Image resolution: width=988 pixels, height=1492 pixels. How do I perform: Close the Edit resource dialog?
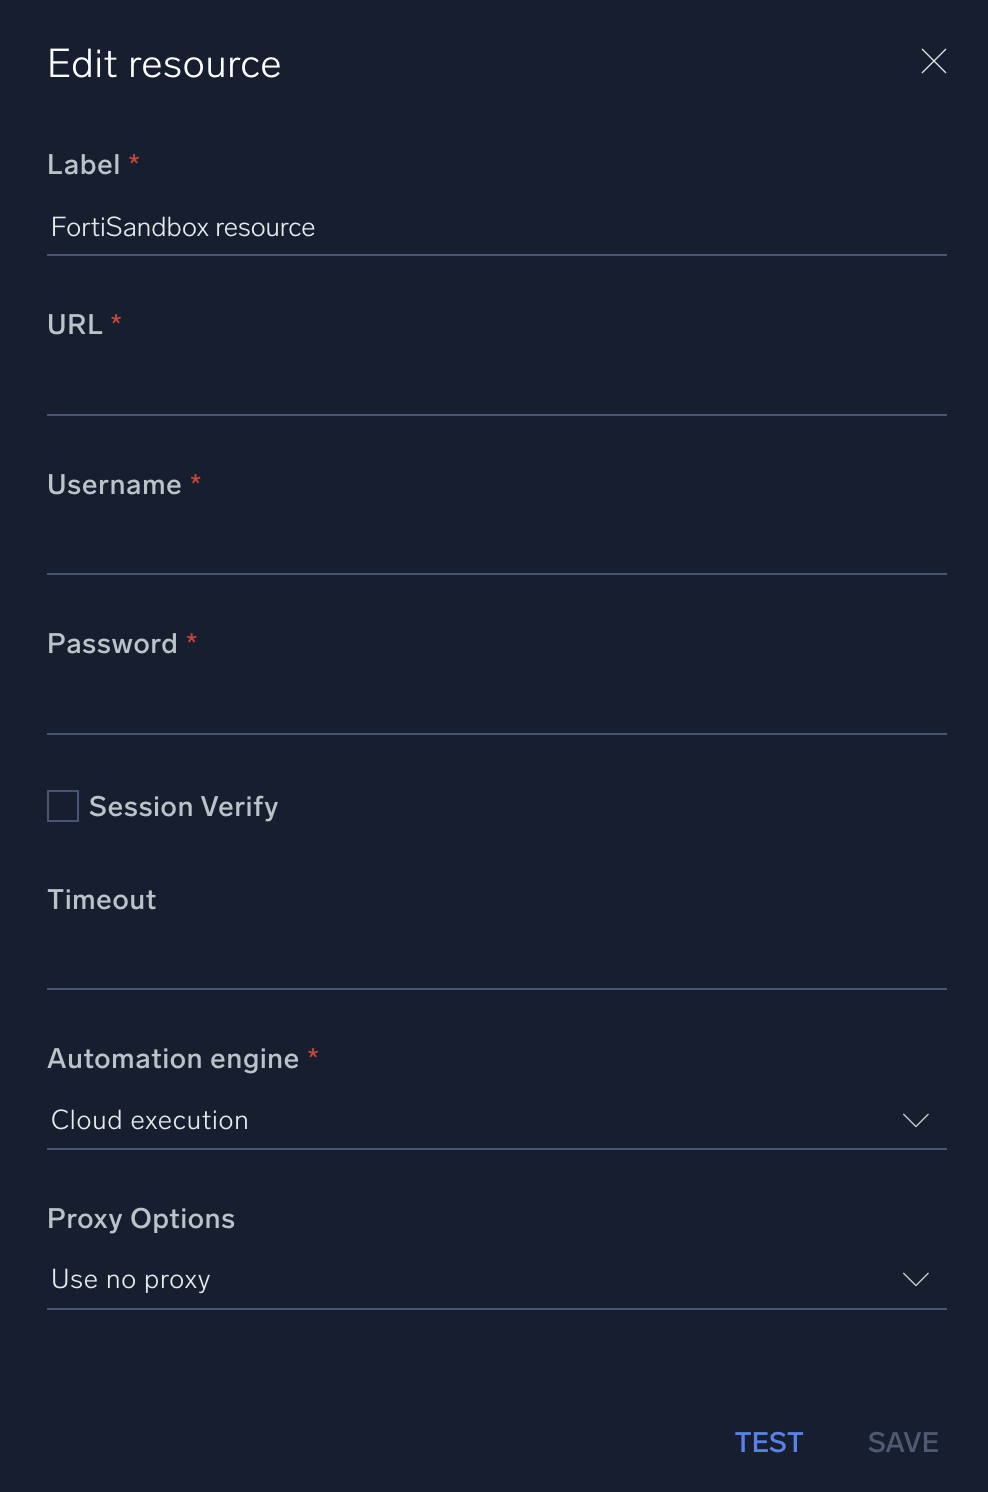point(933,62)
